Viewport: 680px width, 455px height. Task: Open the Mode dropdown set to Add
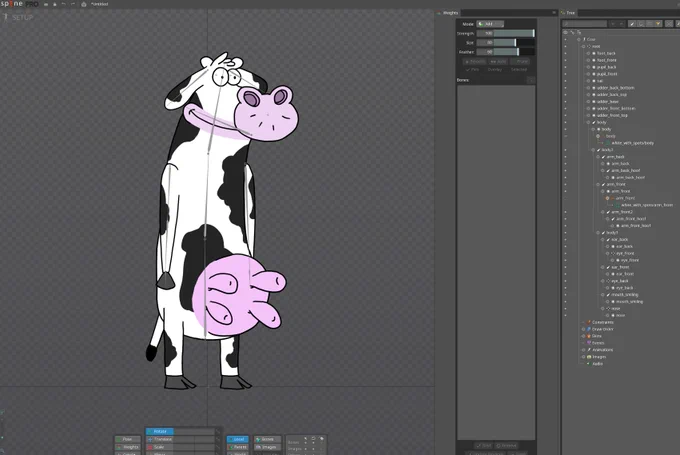point(490,24)
